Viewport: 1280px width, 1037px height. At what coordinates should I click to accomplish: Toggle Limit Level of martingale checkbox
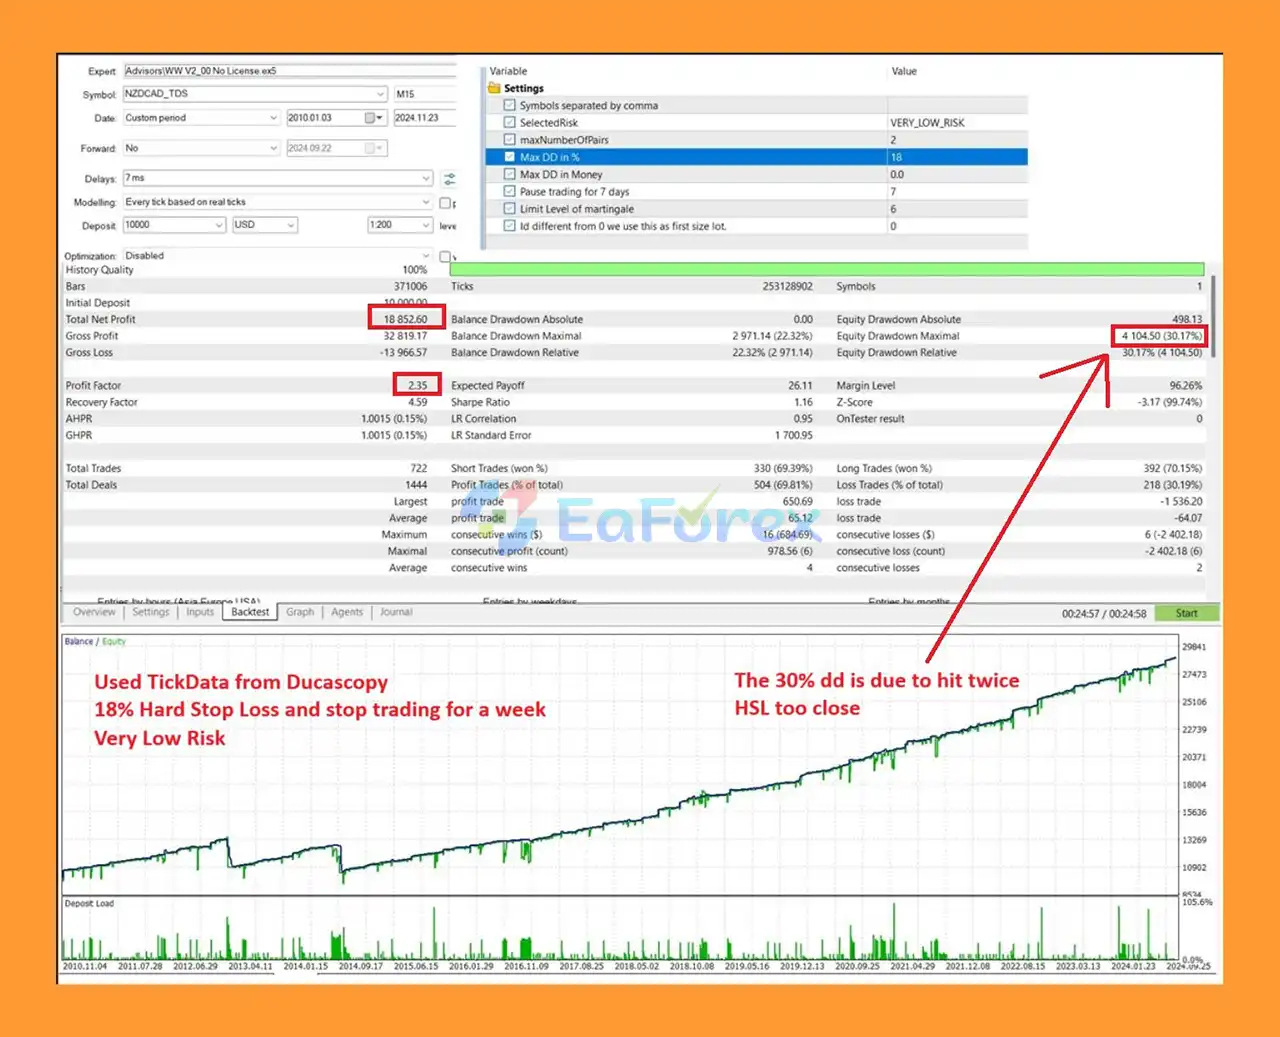point(510,209)
